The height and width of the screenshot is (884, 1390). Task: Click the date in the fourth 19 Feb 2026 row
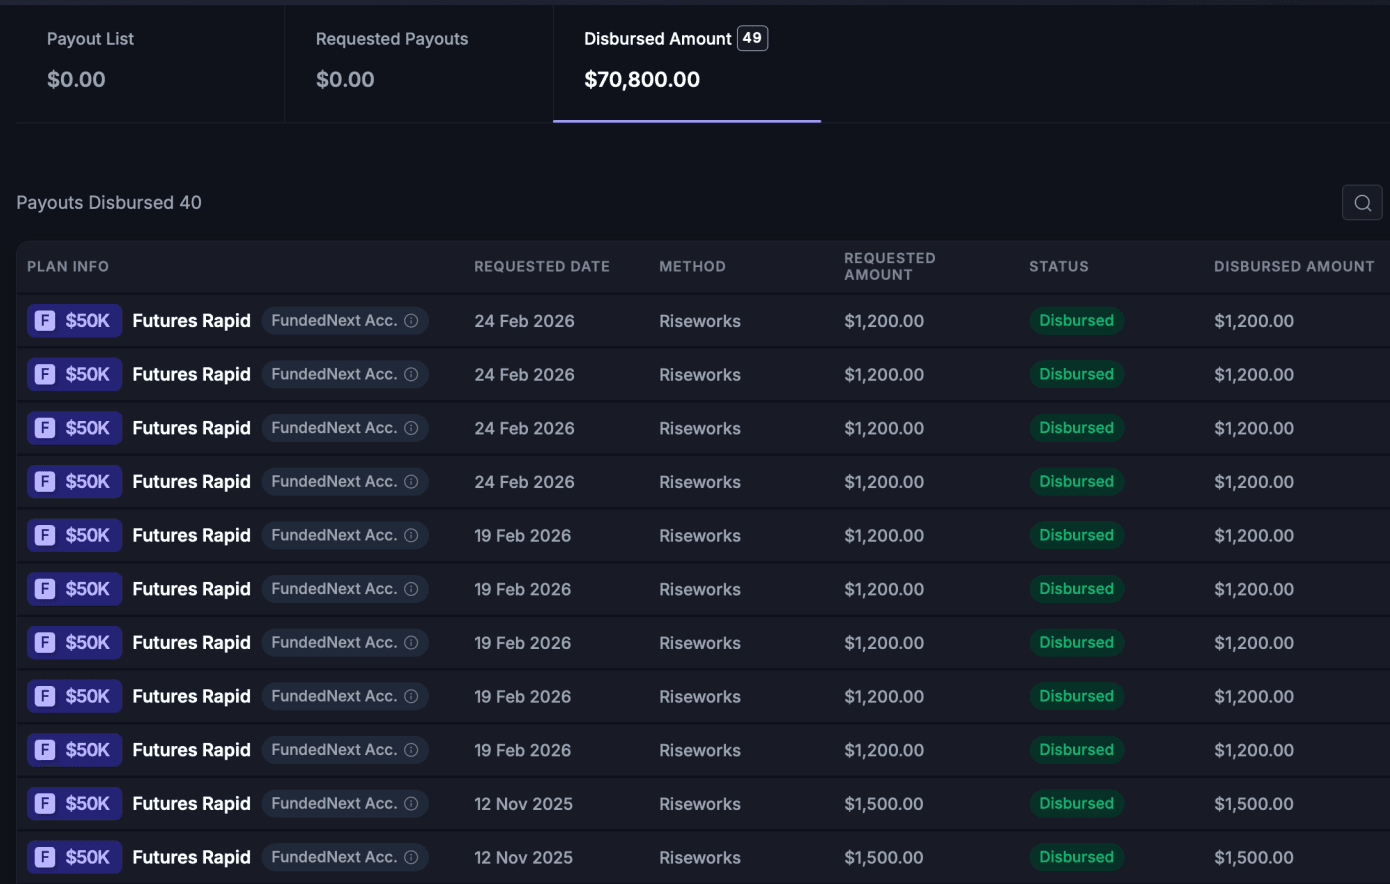click(523, 697)
